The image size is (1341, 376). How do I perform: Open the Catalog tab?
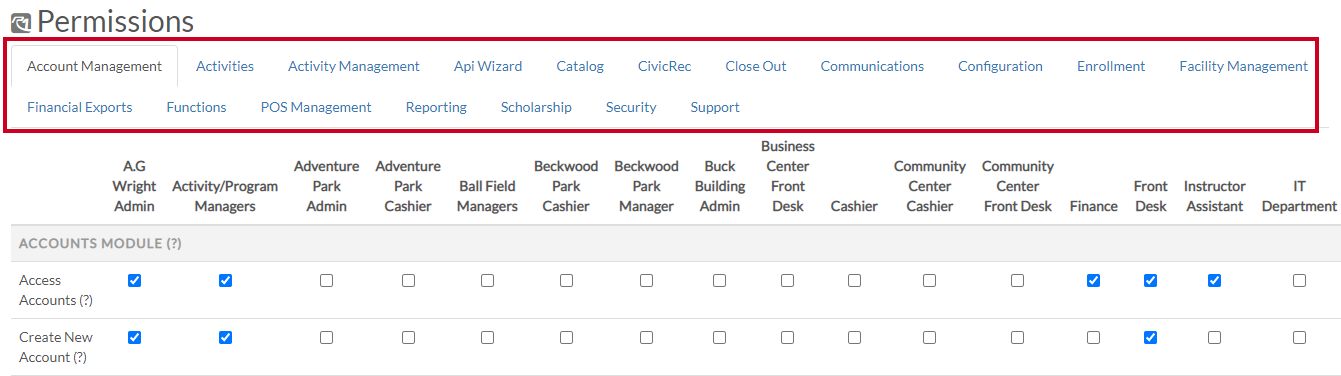pos(580,66)
